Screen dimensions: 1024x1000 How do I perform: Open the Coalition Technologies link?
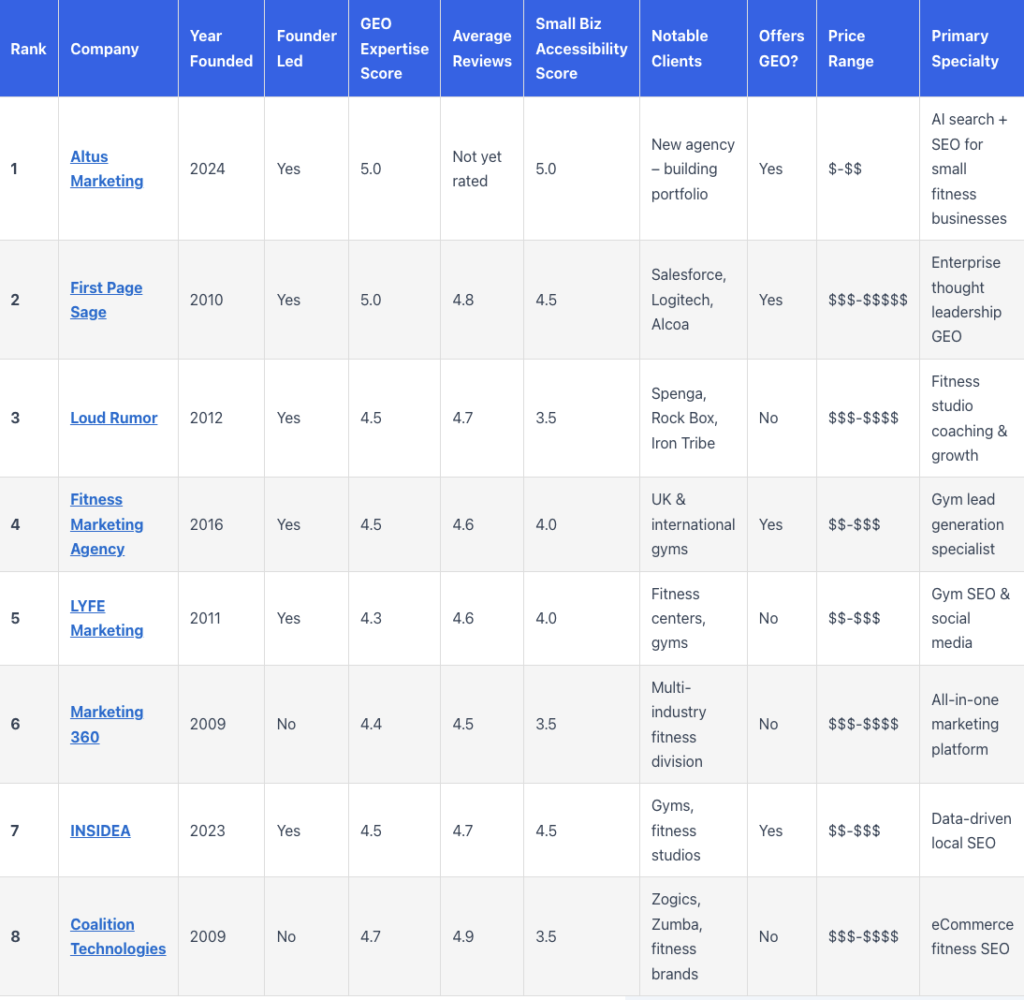[117, 936]
